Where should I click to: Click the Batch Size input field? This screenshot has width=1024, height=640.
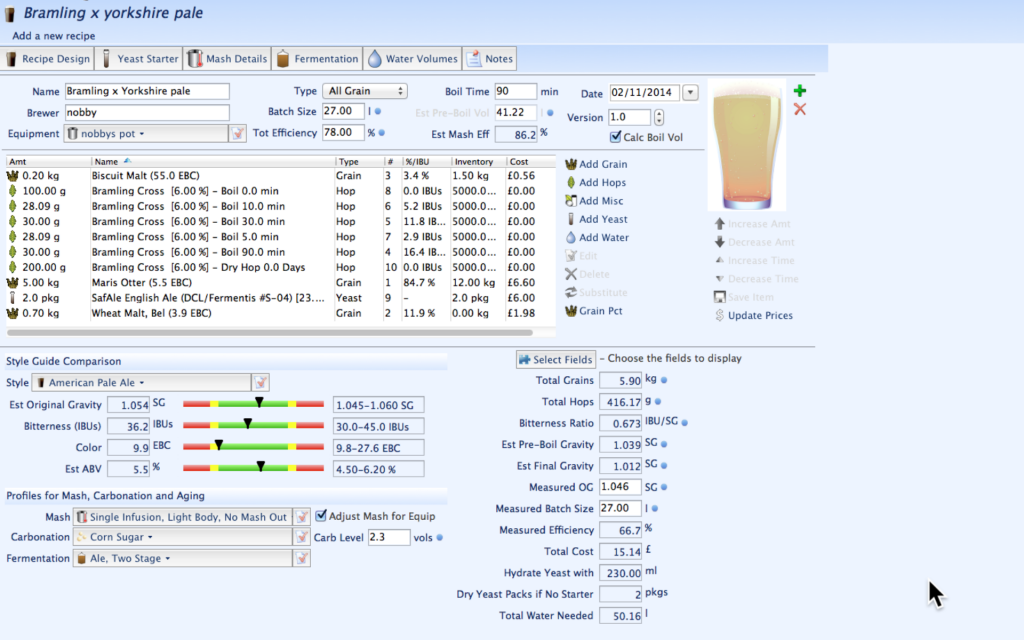click(343, 112)
